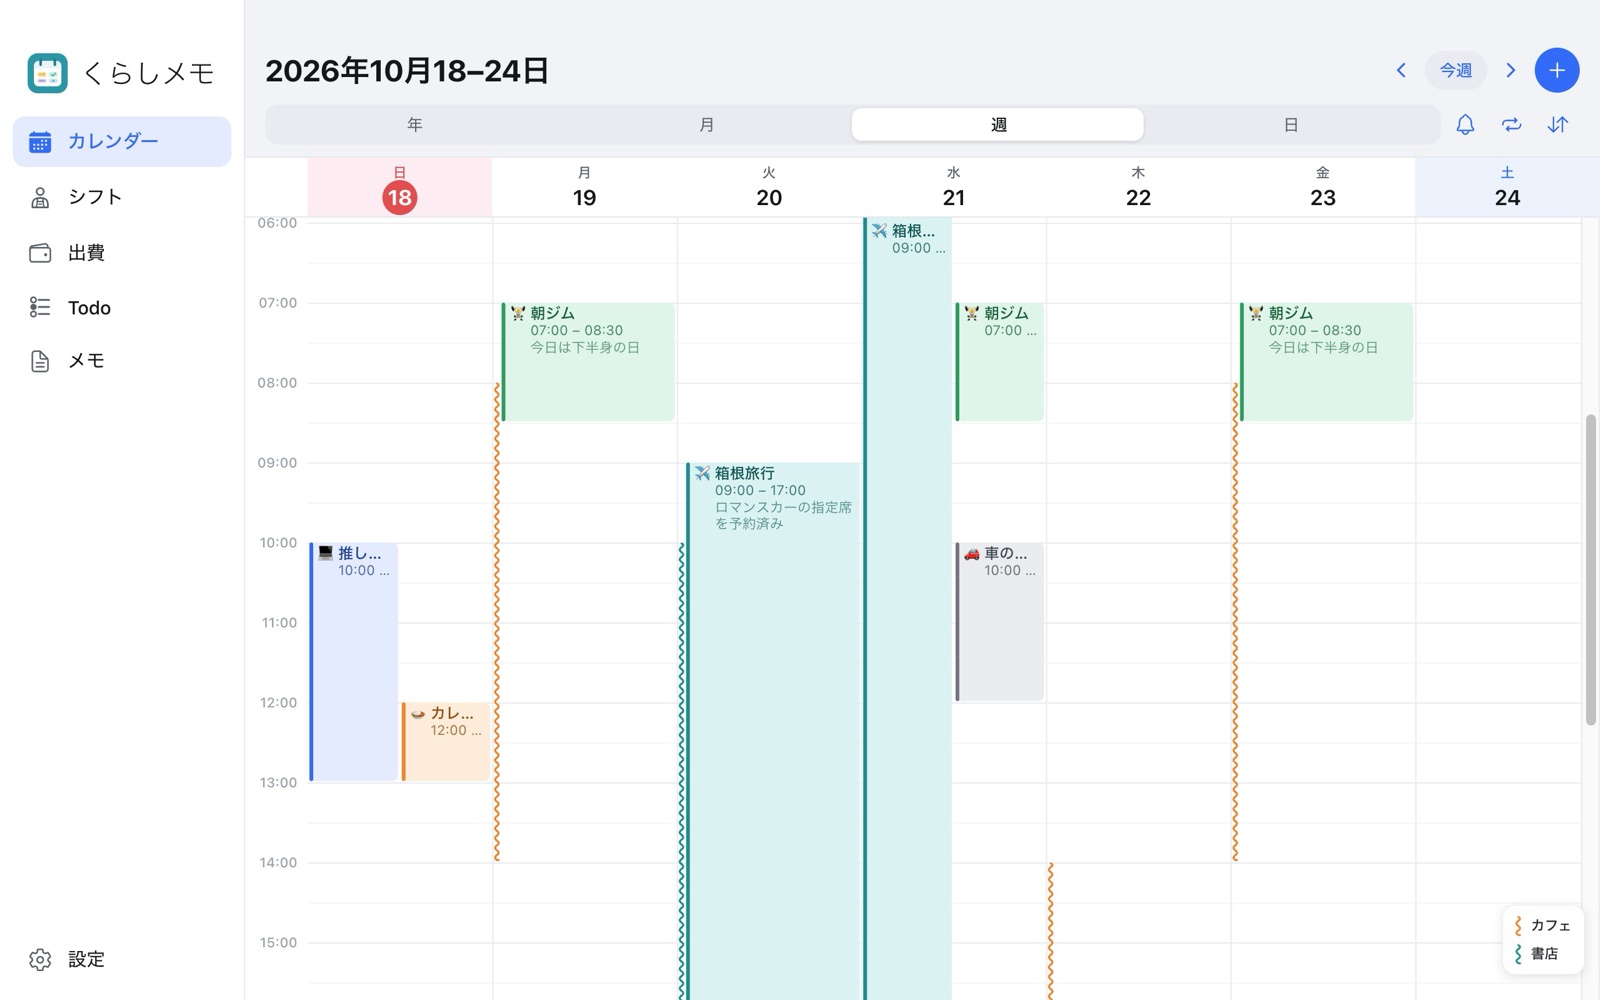Click the orange カフェ shift line on Monday

(497, 622)
